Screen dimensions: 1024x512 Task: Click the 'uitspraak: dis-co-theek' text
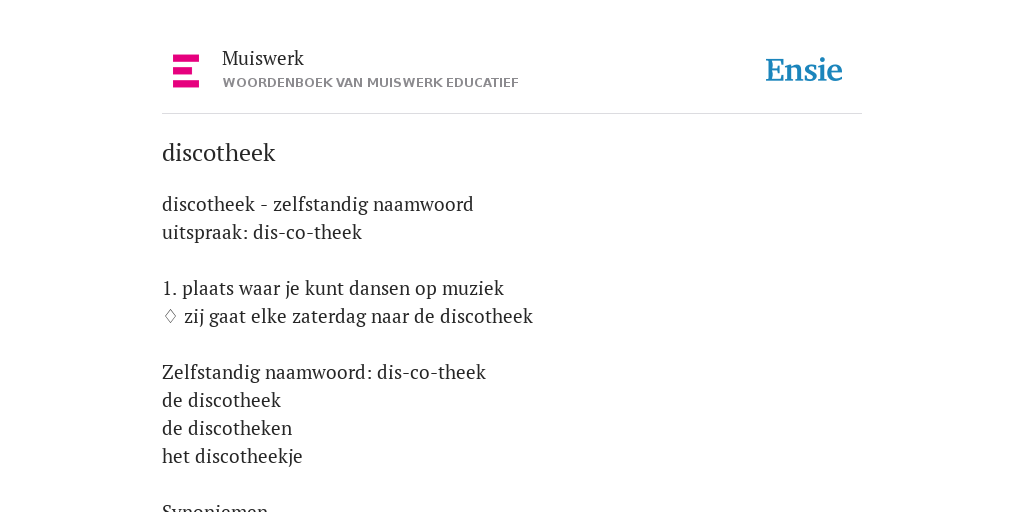(262, 232)
